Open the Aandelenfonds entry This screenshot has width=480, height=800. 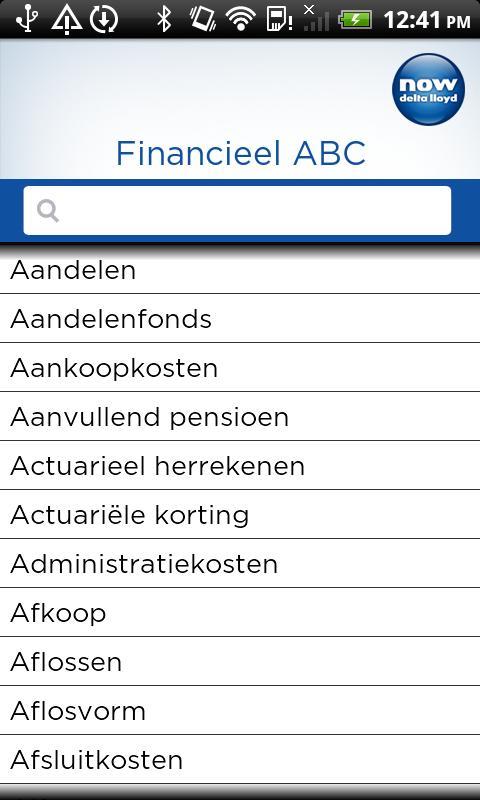tap(240, 318)
